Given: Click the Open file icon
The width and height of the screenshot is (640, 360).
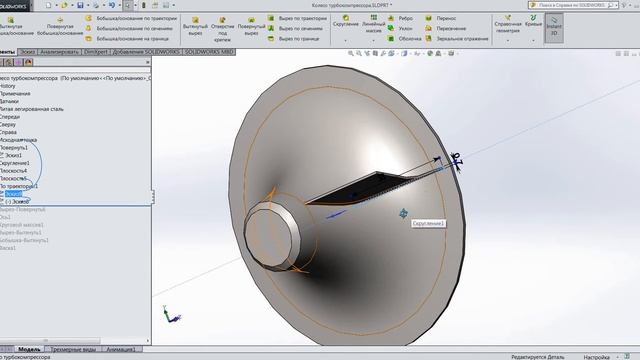Looking at the screenshot, I should coord(64,5).
